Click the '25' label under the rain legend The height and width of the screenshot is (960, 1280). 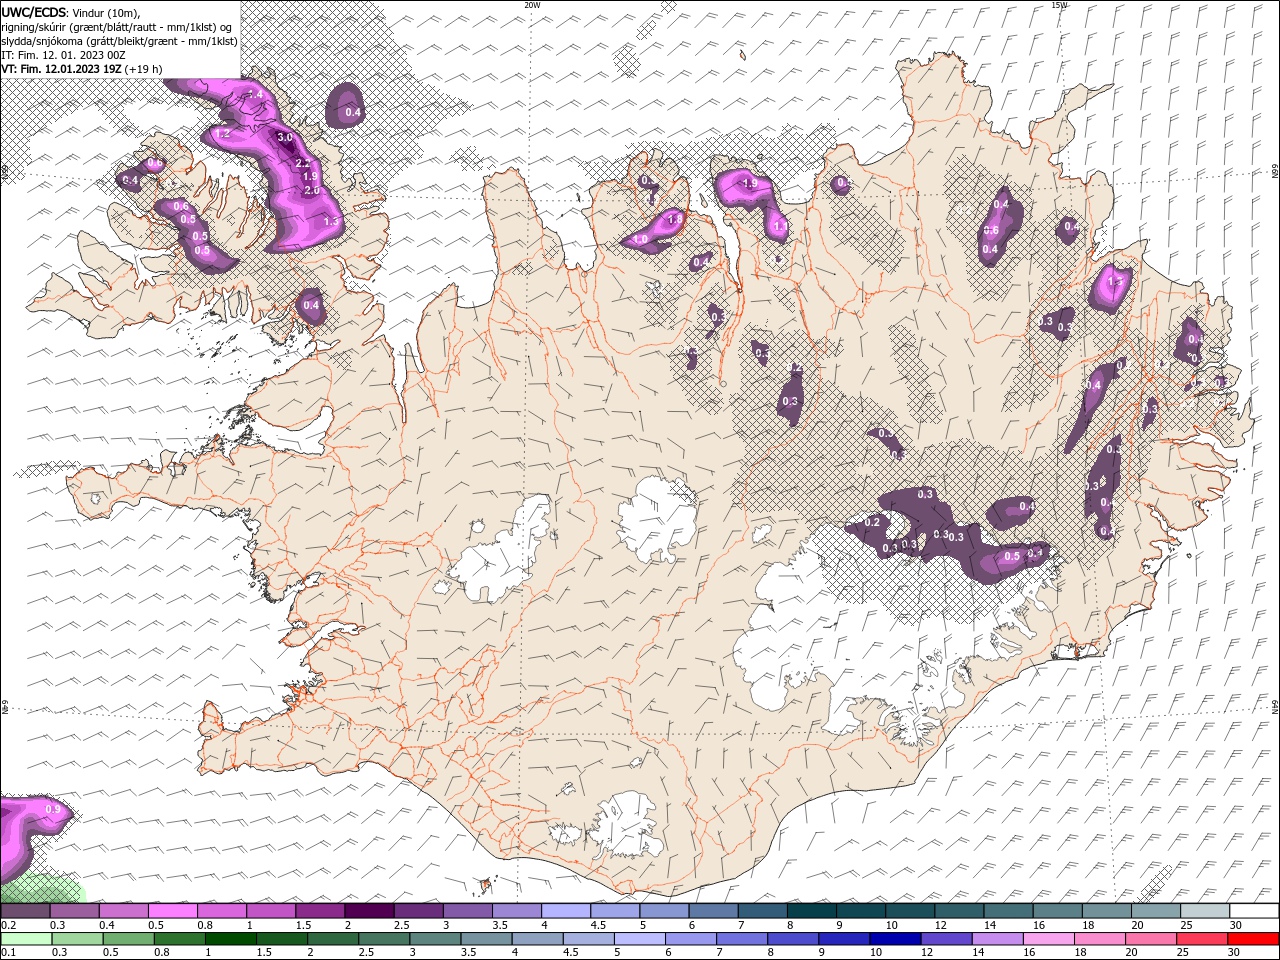(1182, 953)
